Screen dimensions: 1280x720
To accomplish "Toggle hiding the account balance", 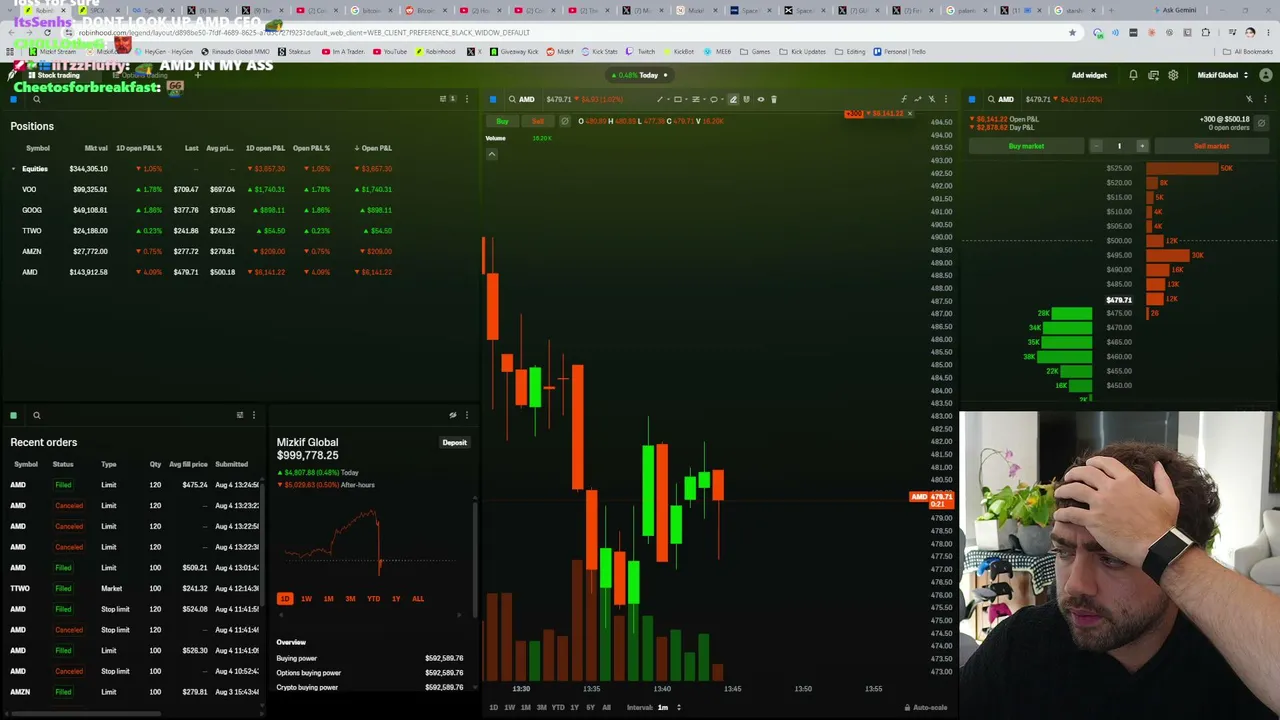I will 453,415.
